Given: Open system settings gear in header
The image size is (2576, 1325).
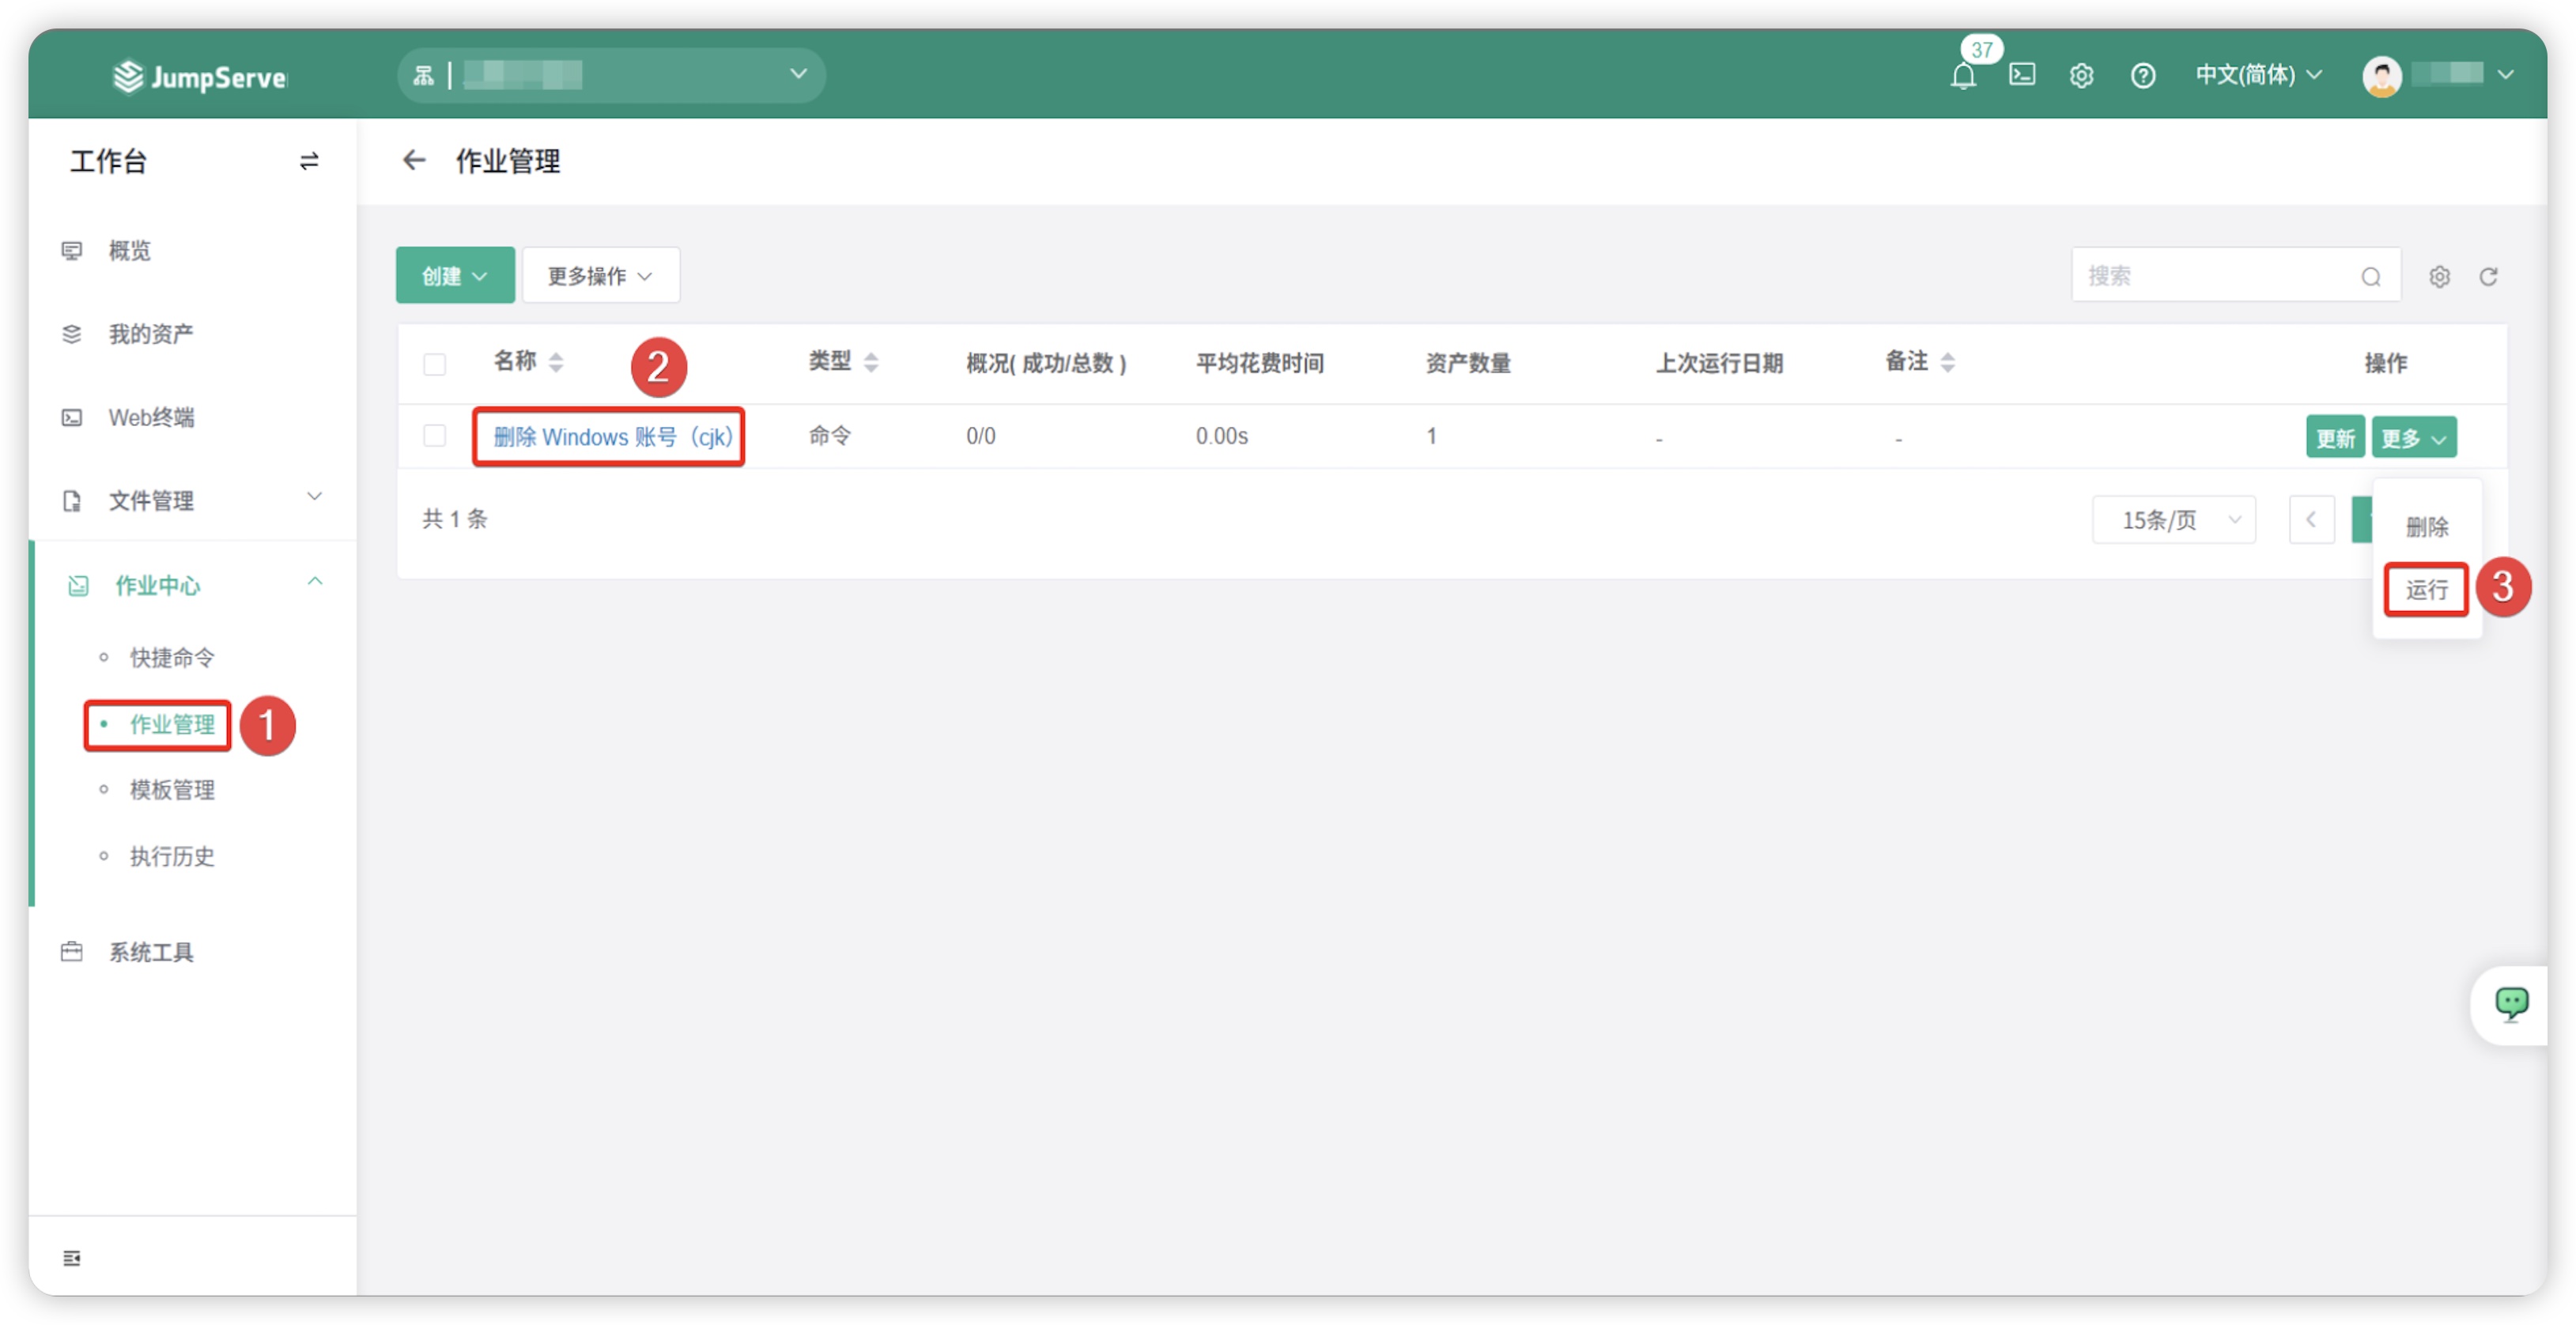Looking at the screenshot, I should pos(2081,76).
